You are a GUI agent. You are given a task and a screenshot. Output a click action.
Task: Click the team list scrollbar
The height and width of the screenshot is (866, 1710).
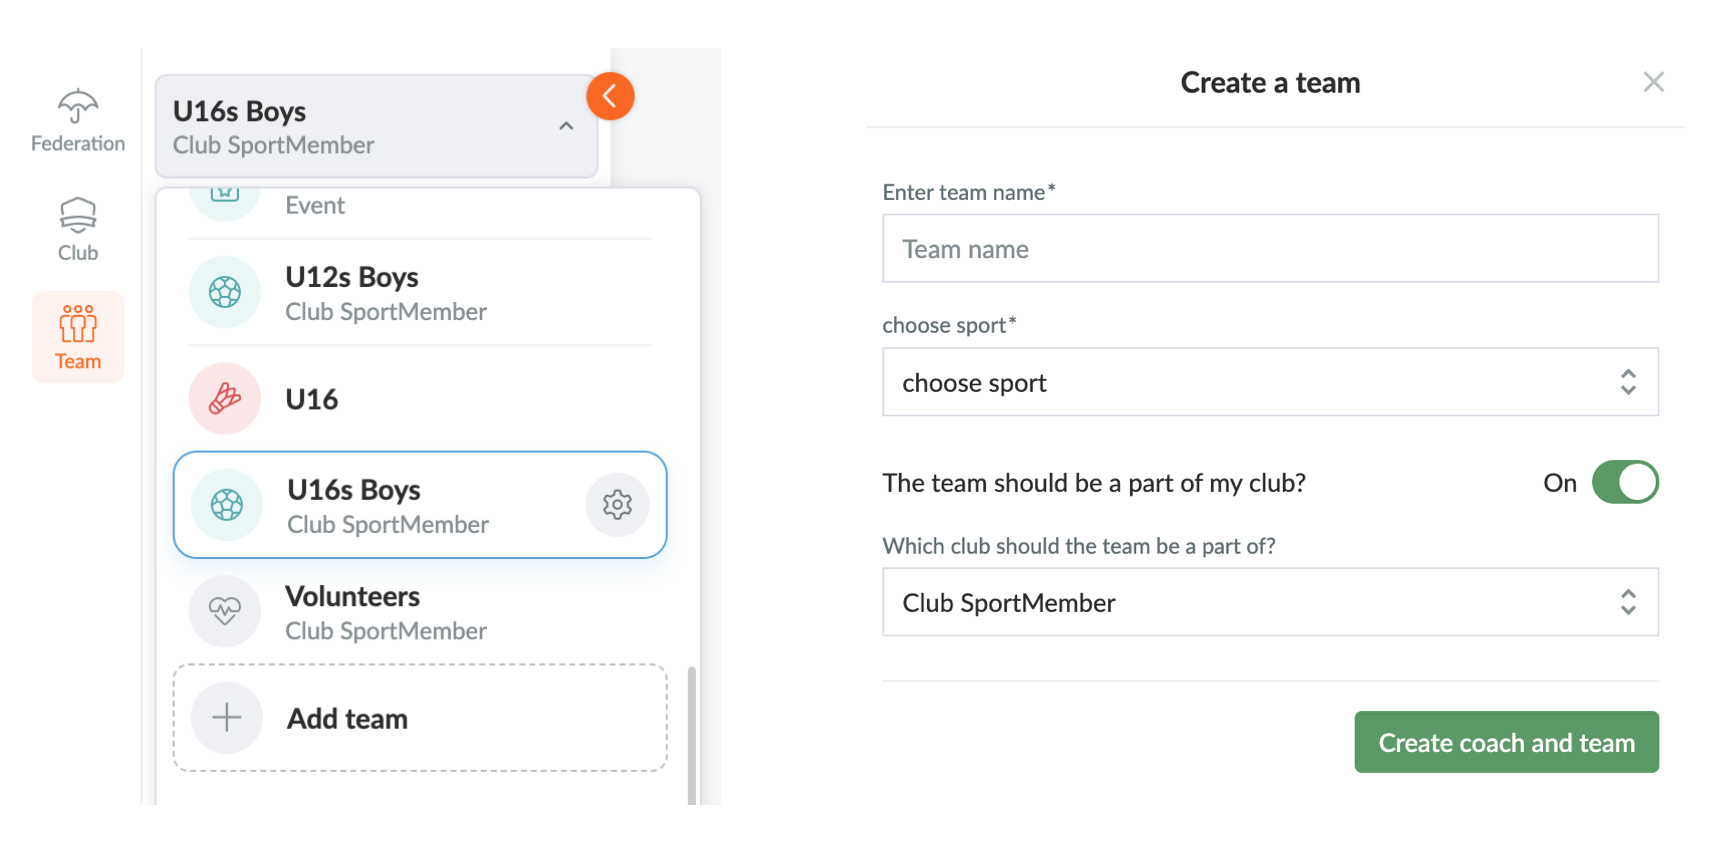692,735
